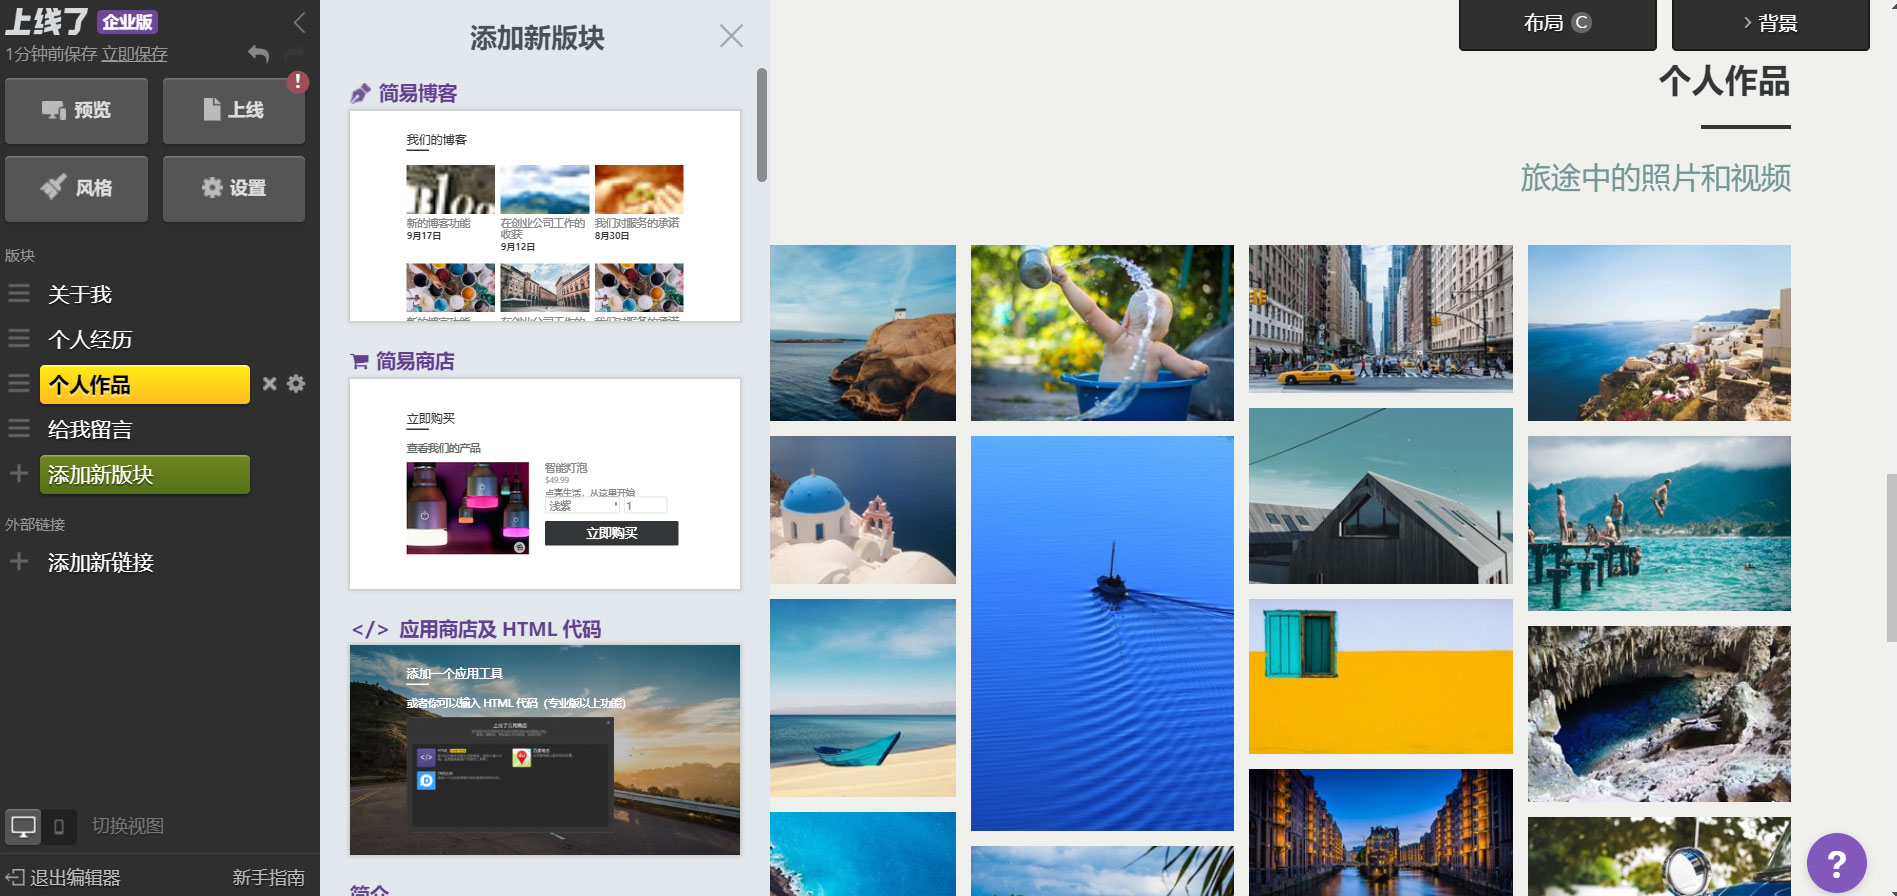Click the 预览 preview button

tap(77, 110)
